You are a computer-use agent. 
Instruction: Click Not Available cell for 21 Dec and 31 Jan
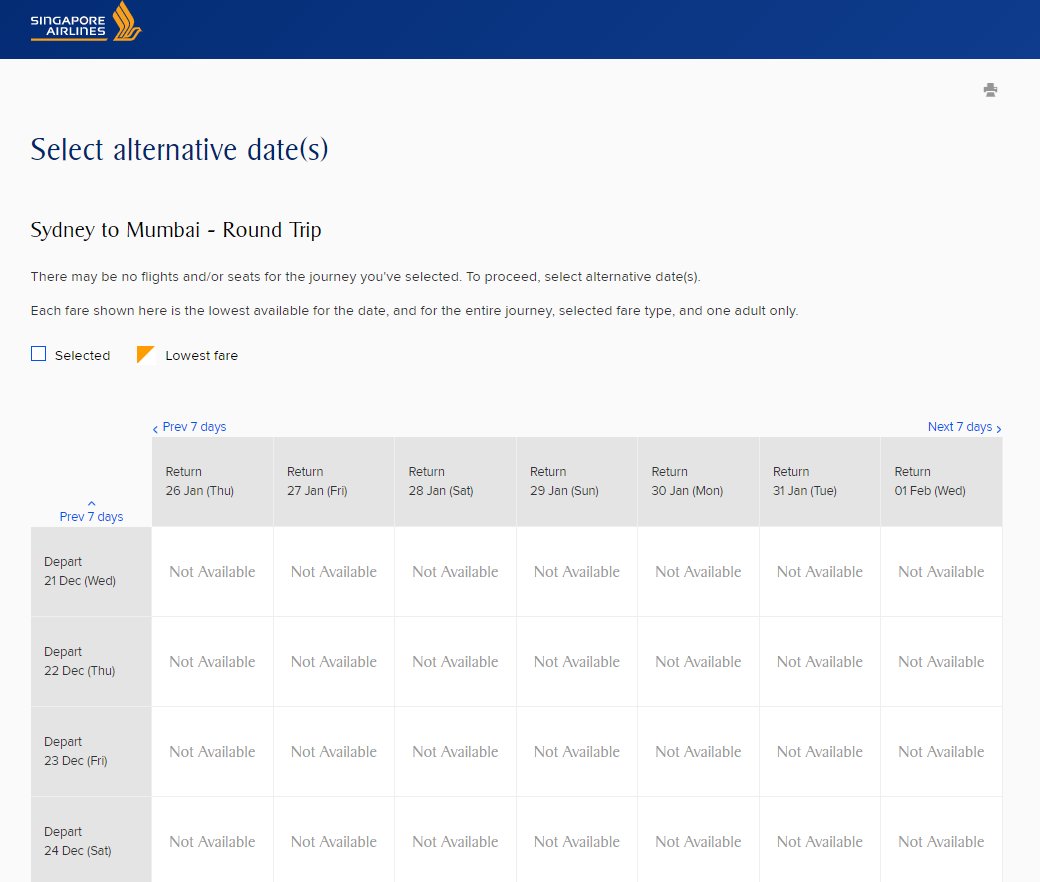(819, 572)
